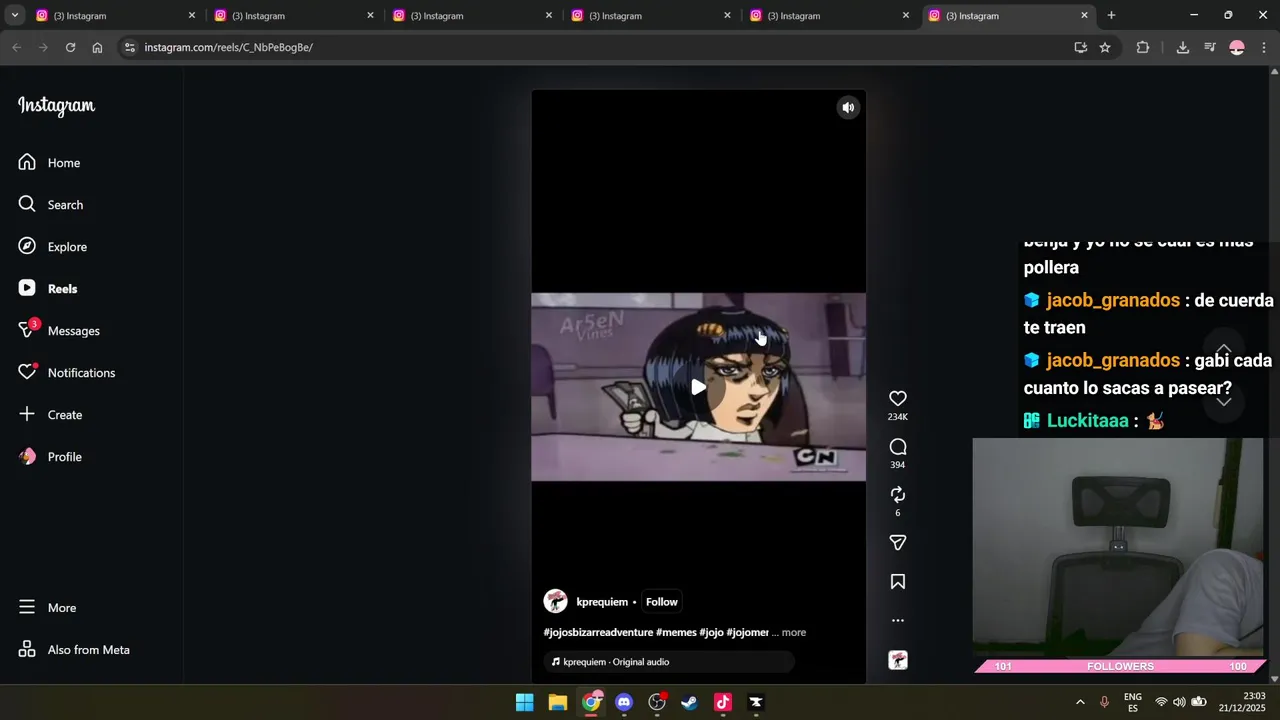1280x720 pixels.
Task: Open Also from Meta menu
Action: pyautogui.click(x=74, y=650)
